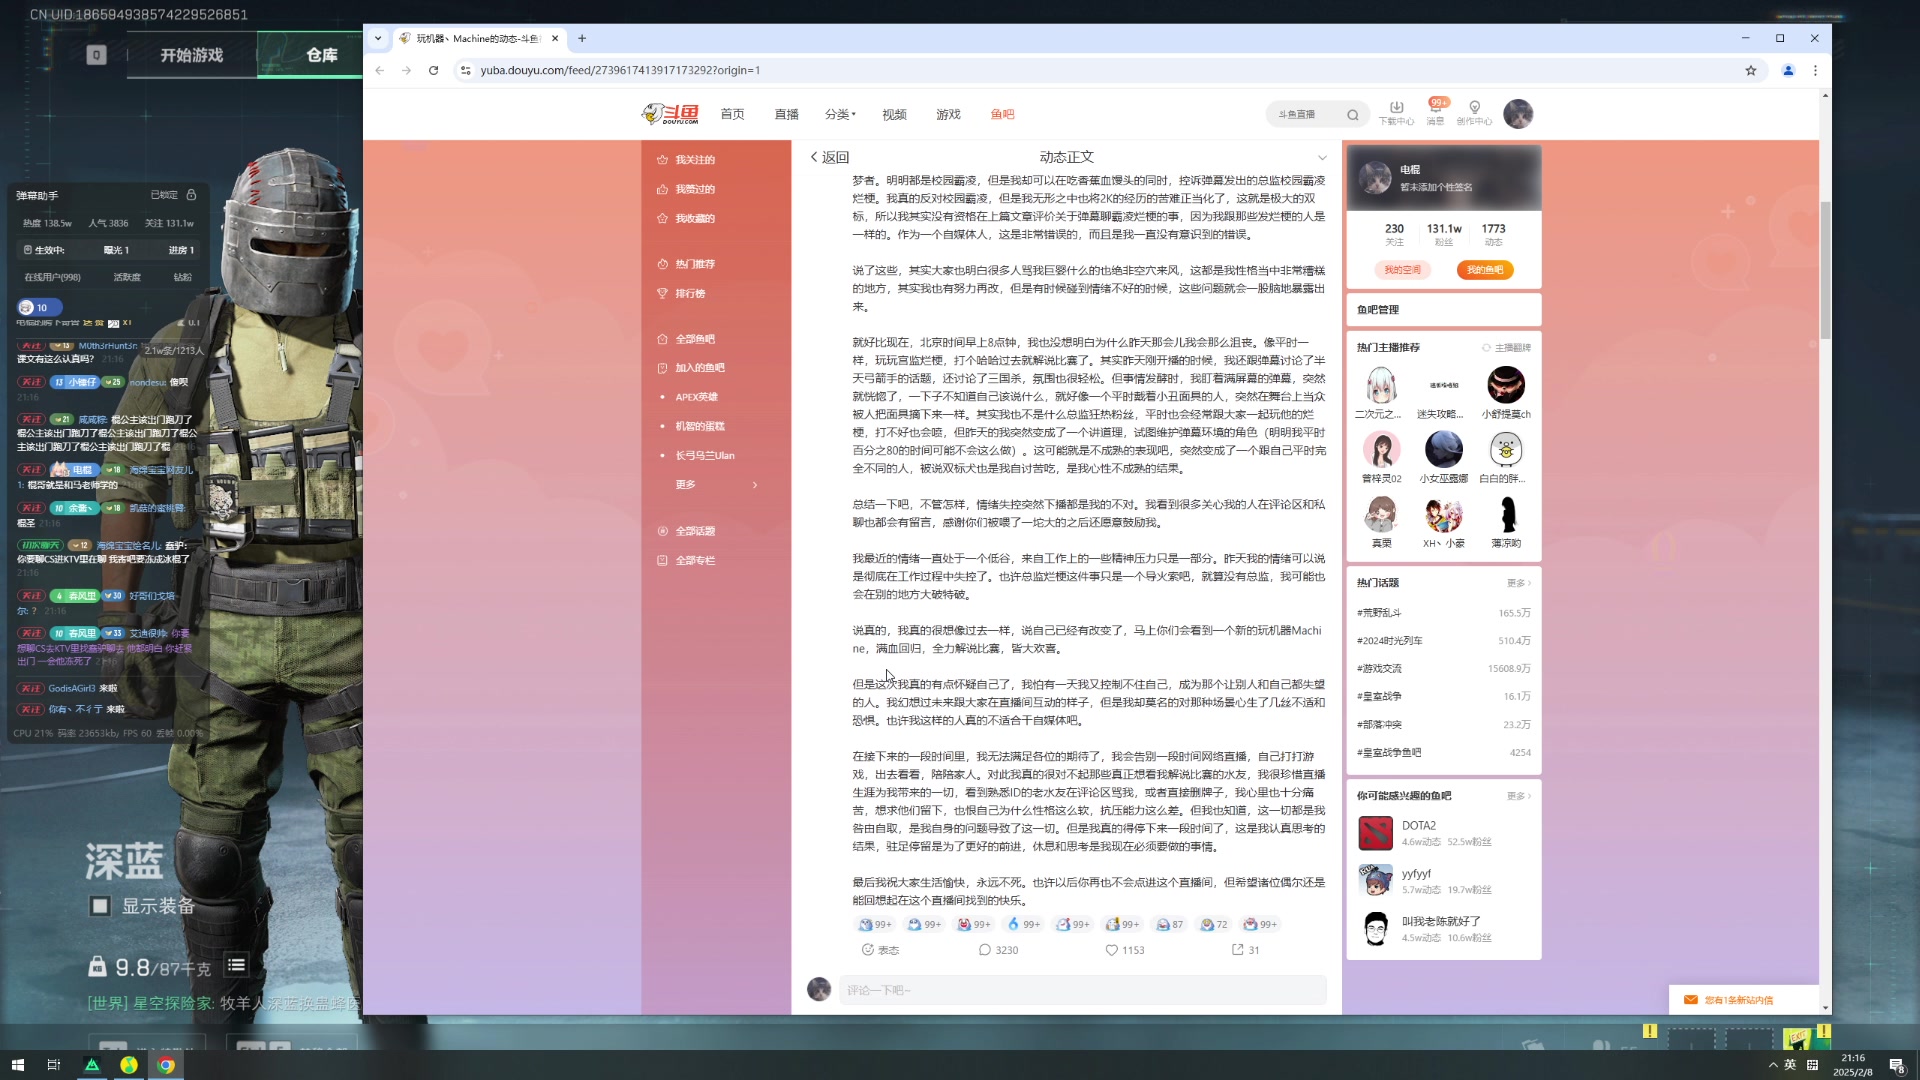Image resolution: width=1920 pixels, height=1080 pixels.
Task: Click the search magnifier icon
Action: (x=1352, y=114)
